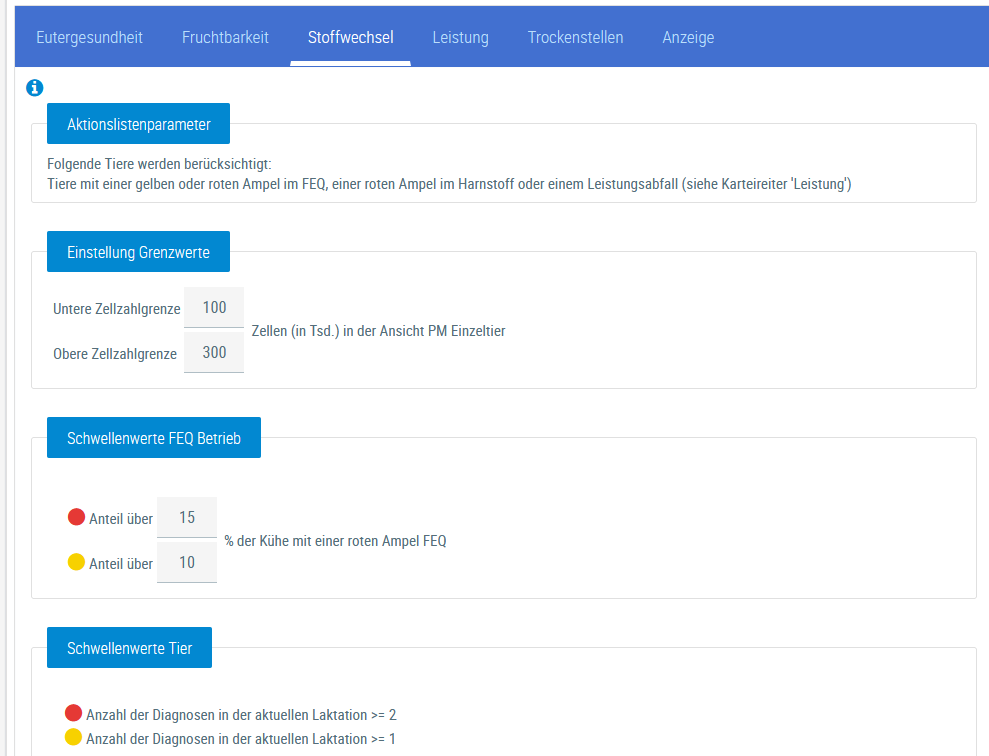The height and width of the screenshot is (756, 989).
Task: Open the Fruchtbarkeit tab
Action: (225, 38)
